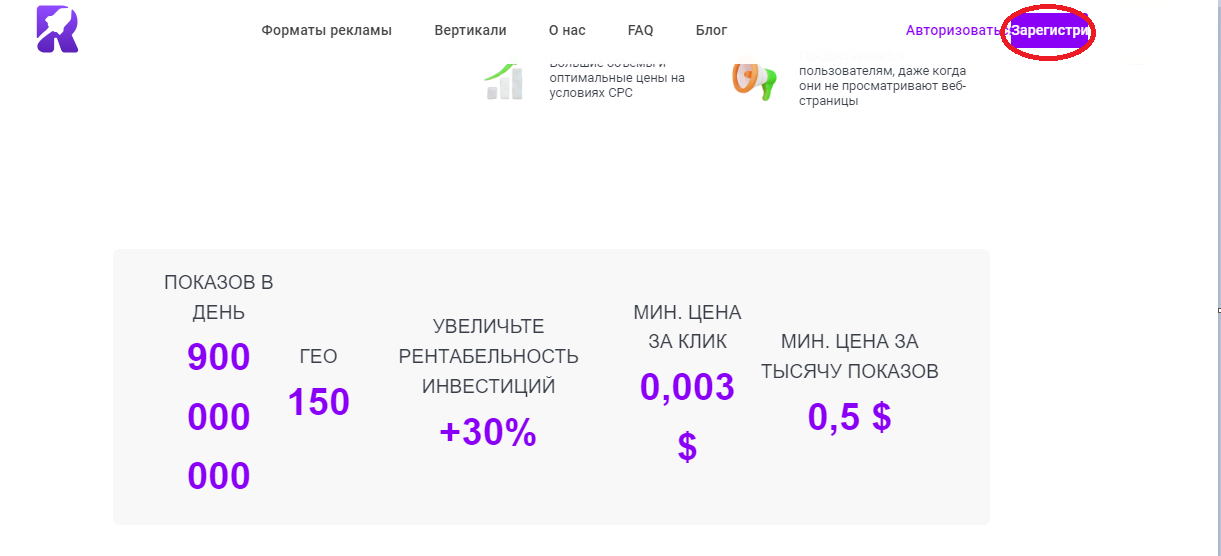Click the 150 ГЕО number
The width and height of the screenshot is (1221, 556).
point(319,402)
